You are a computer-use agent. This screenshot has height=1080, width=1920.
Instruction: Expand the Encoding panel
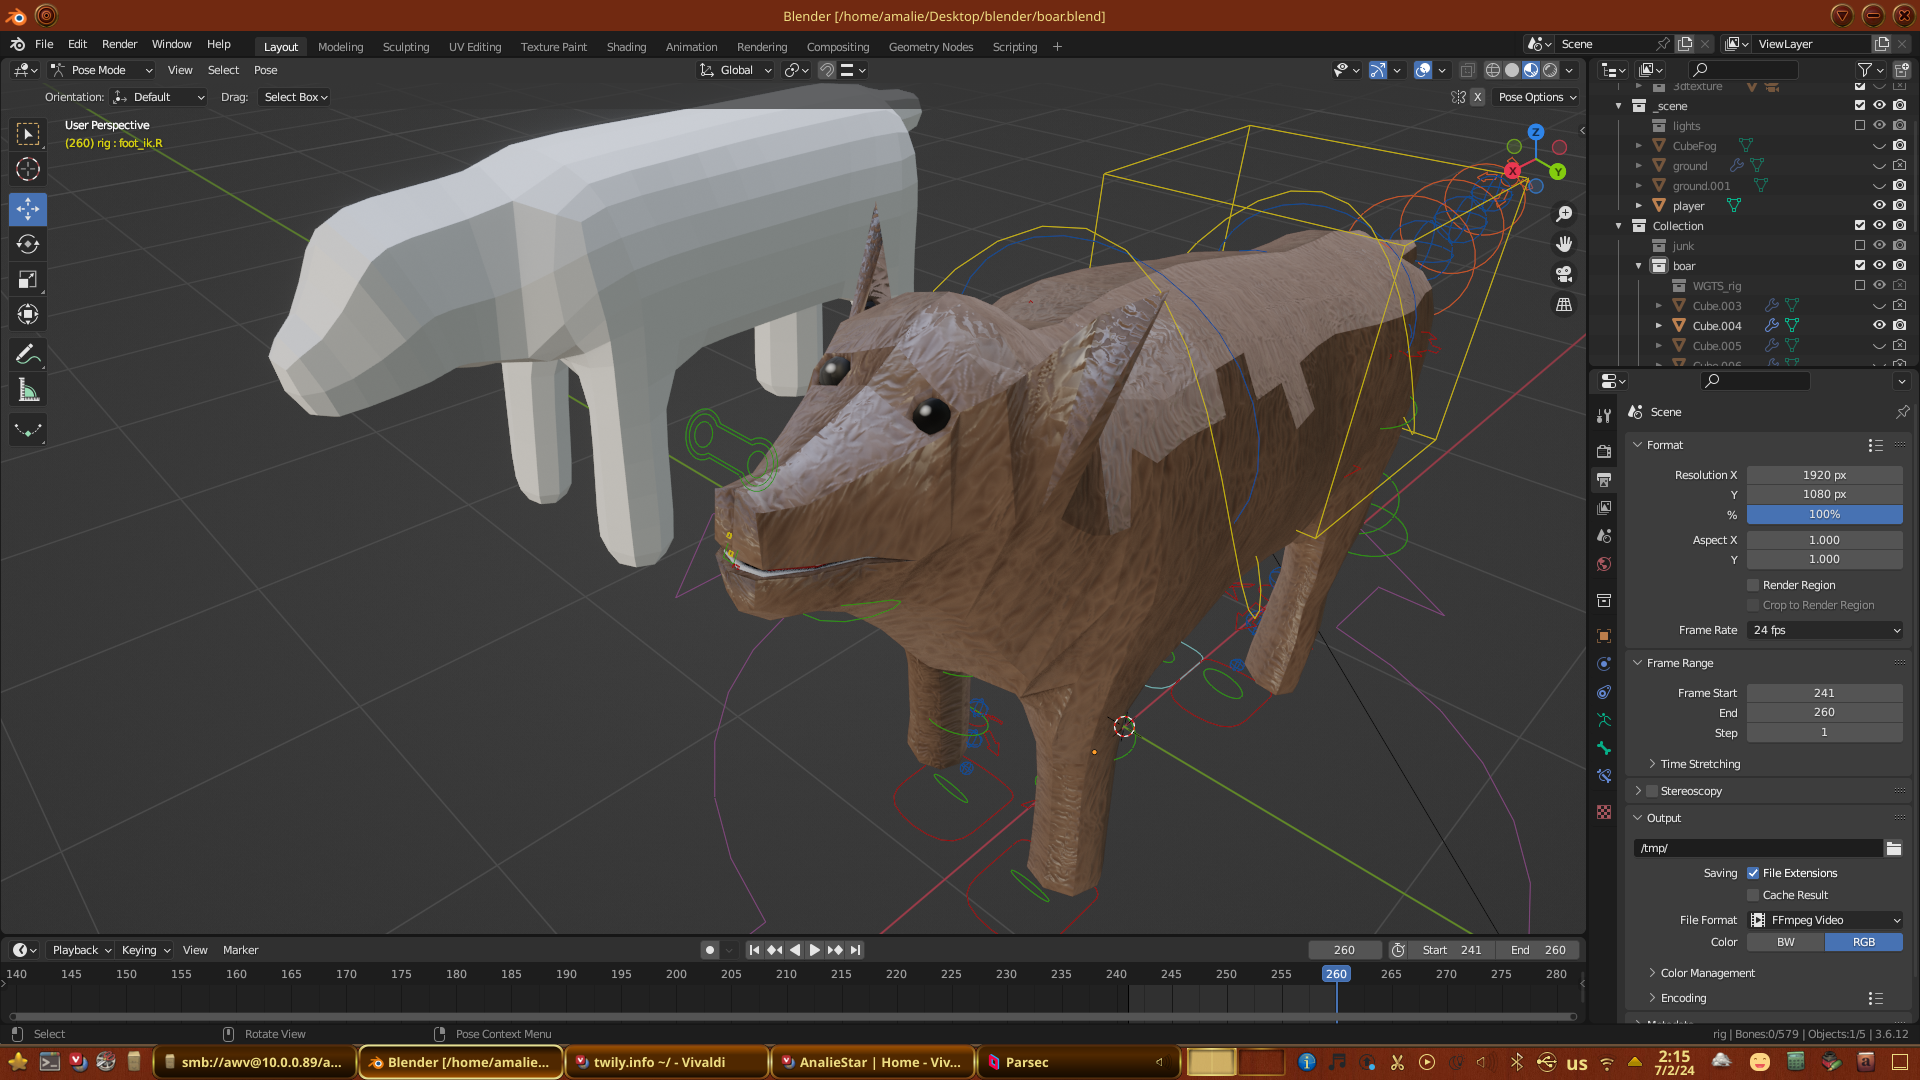(1683, 998)
